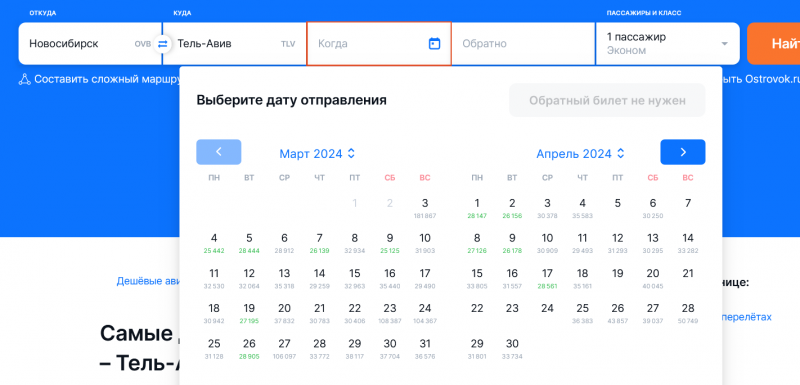Click calendar icon in Когда field
Screen dimensions: 800x385
[434, 43]
